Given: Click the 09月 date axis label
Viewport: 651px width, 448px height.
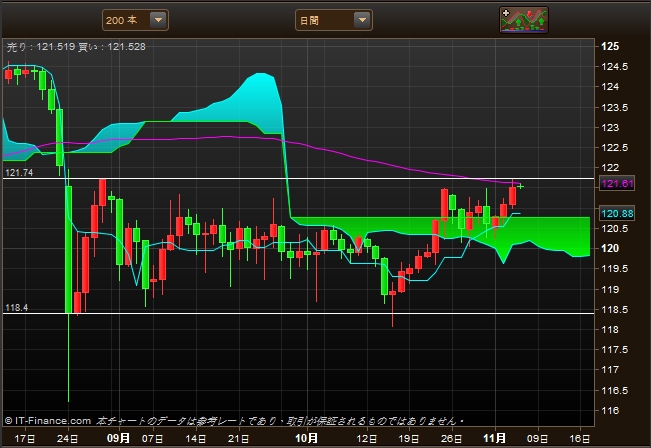Looking at the screenshot, I should (x=118, y=438).
